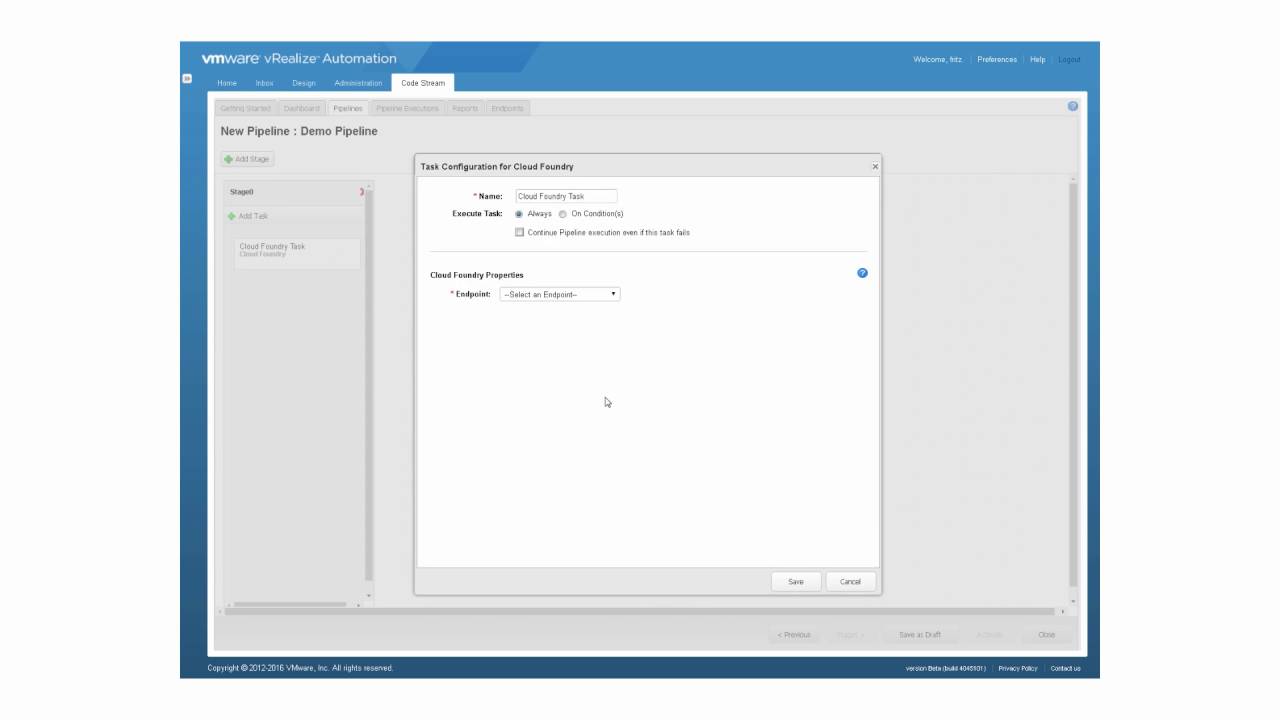Close the Task Configuration dialog with the X
Screen dimensions: 1280x720
point(875,167)
